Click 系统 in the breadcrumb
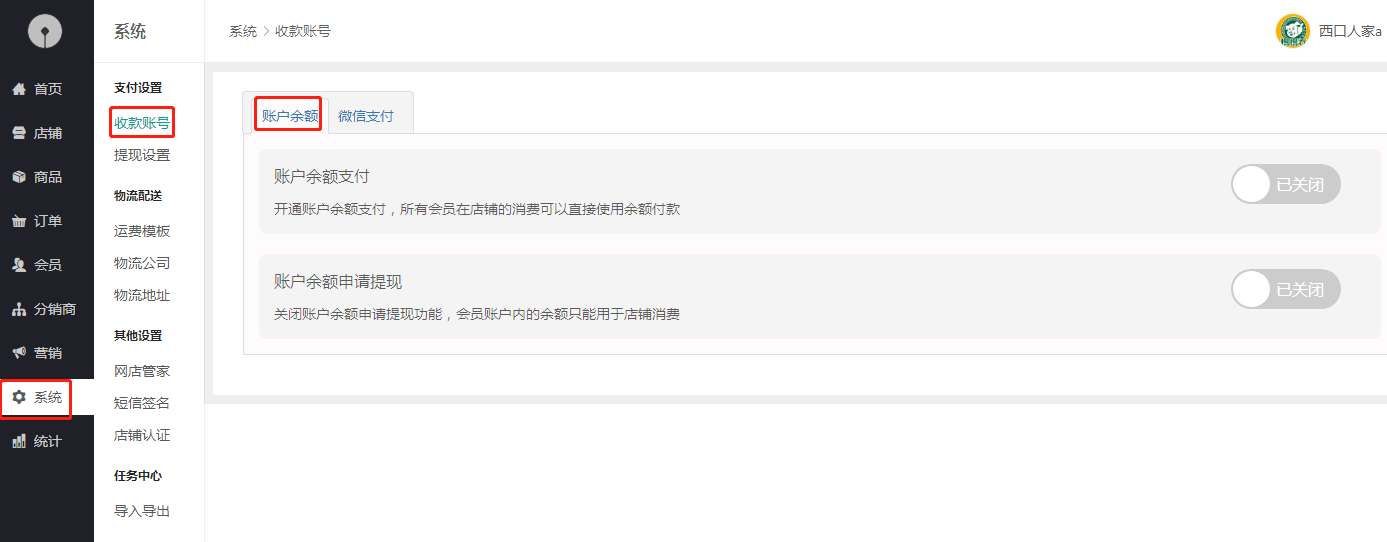 (x=243, y=31)
